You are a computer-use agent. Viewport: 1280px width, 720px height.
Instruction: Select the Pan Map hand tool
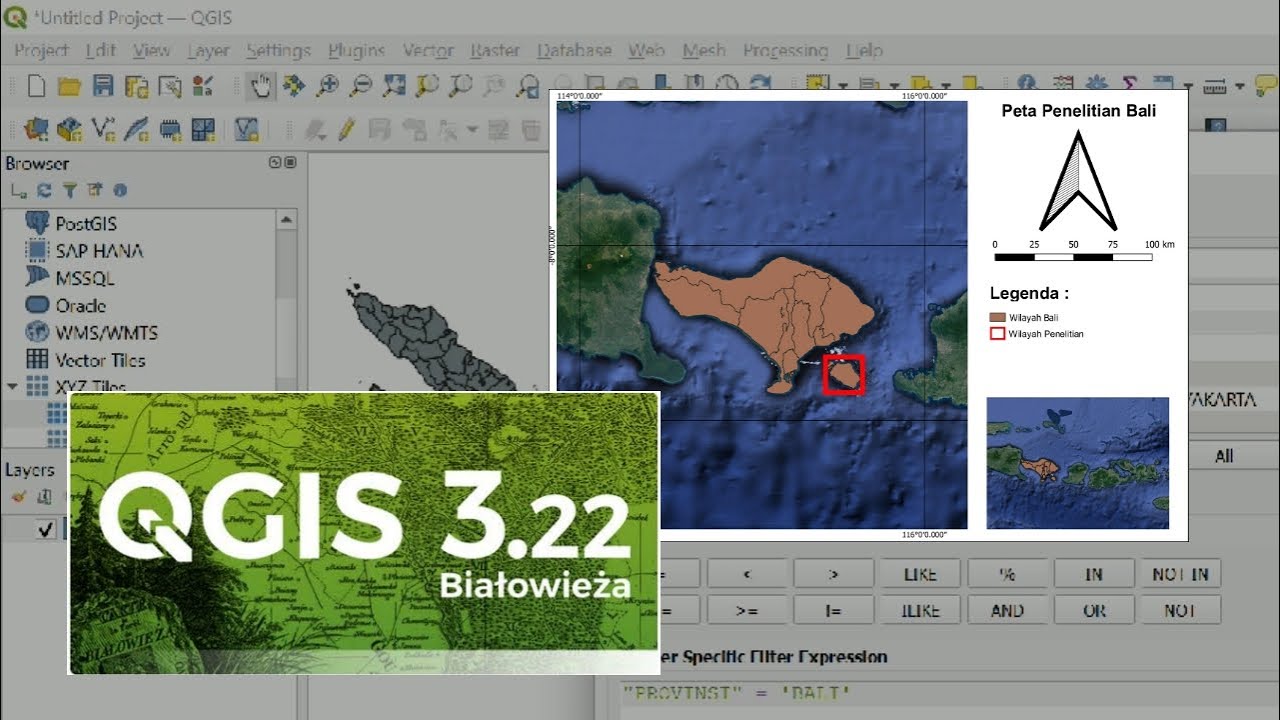click(260, 86)
